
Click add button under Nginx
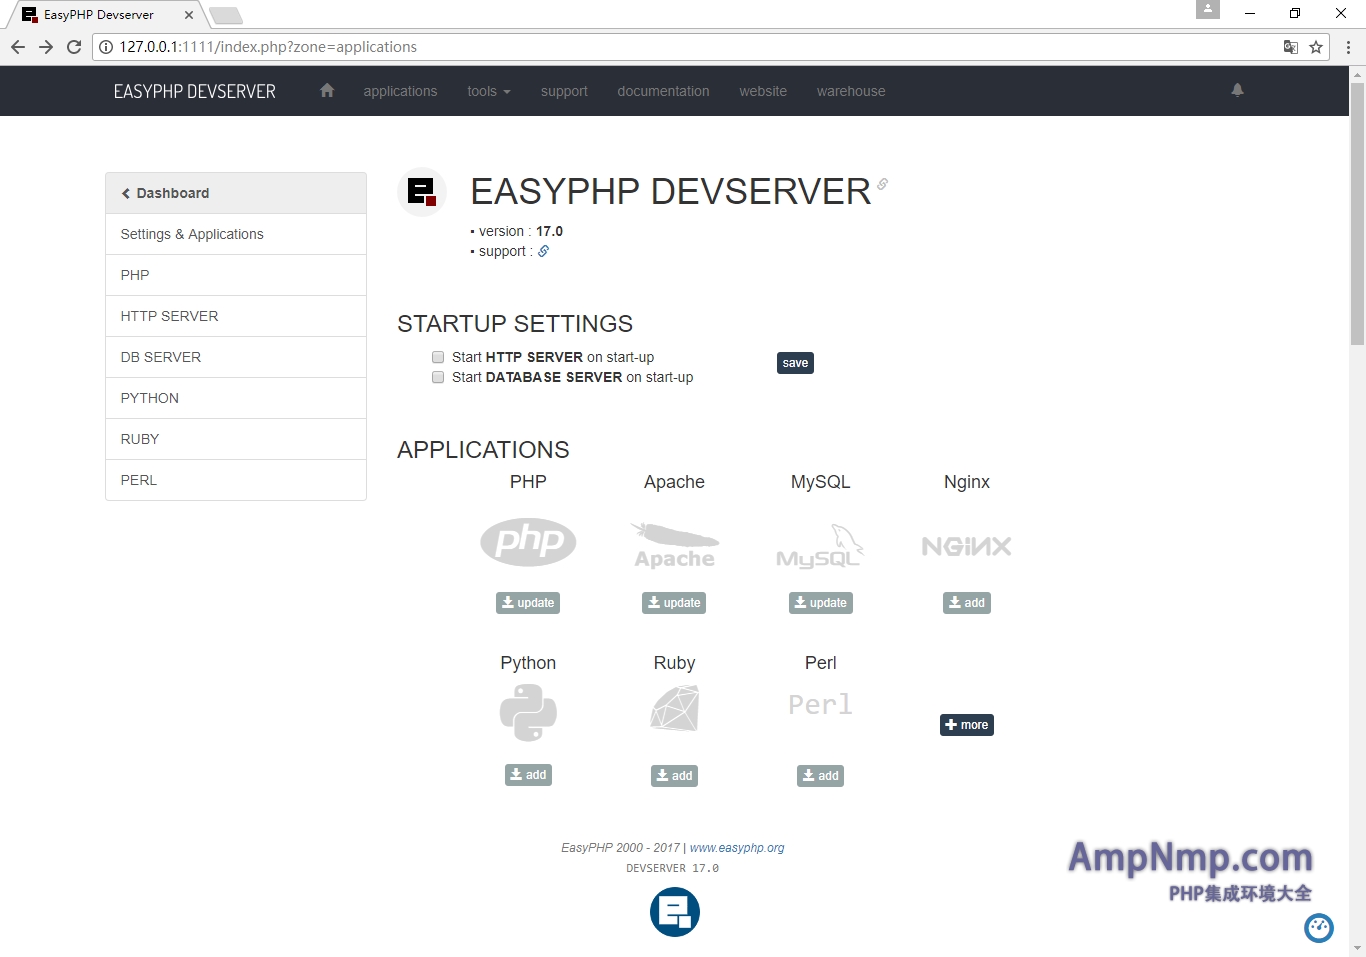click(967, 603)
